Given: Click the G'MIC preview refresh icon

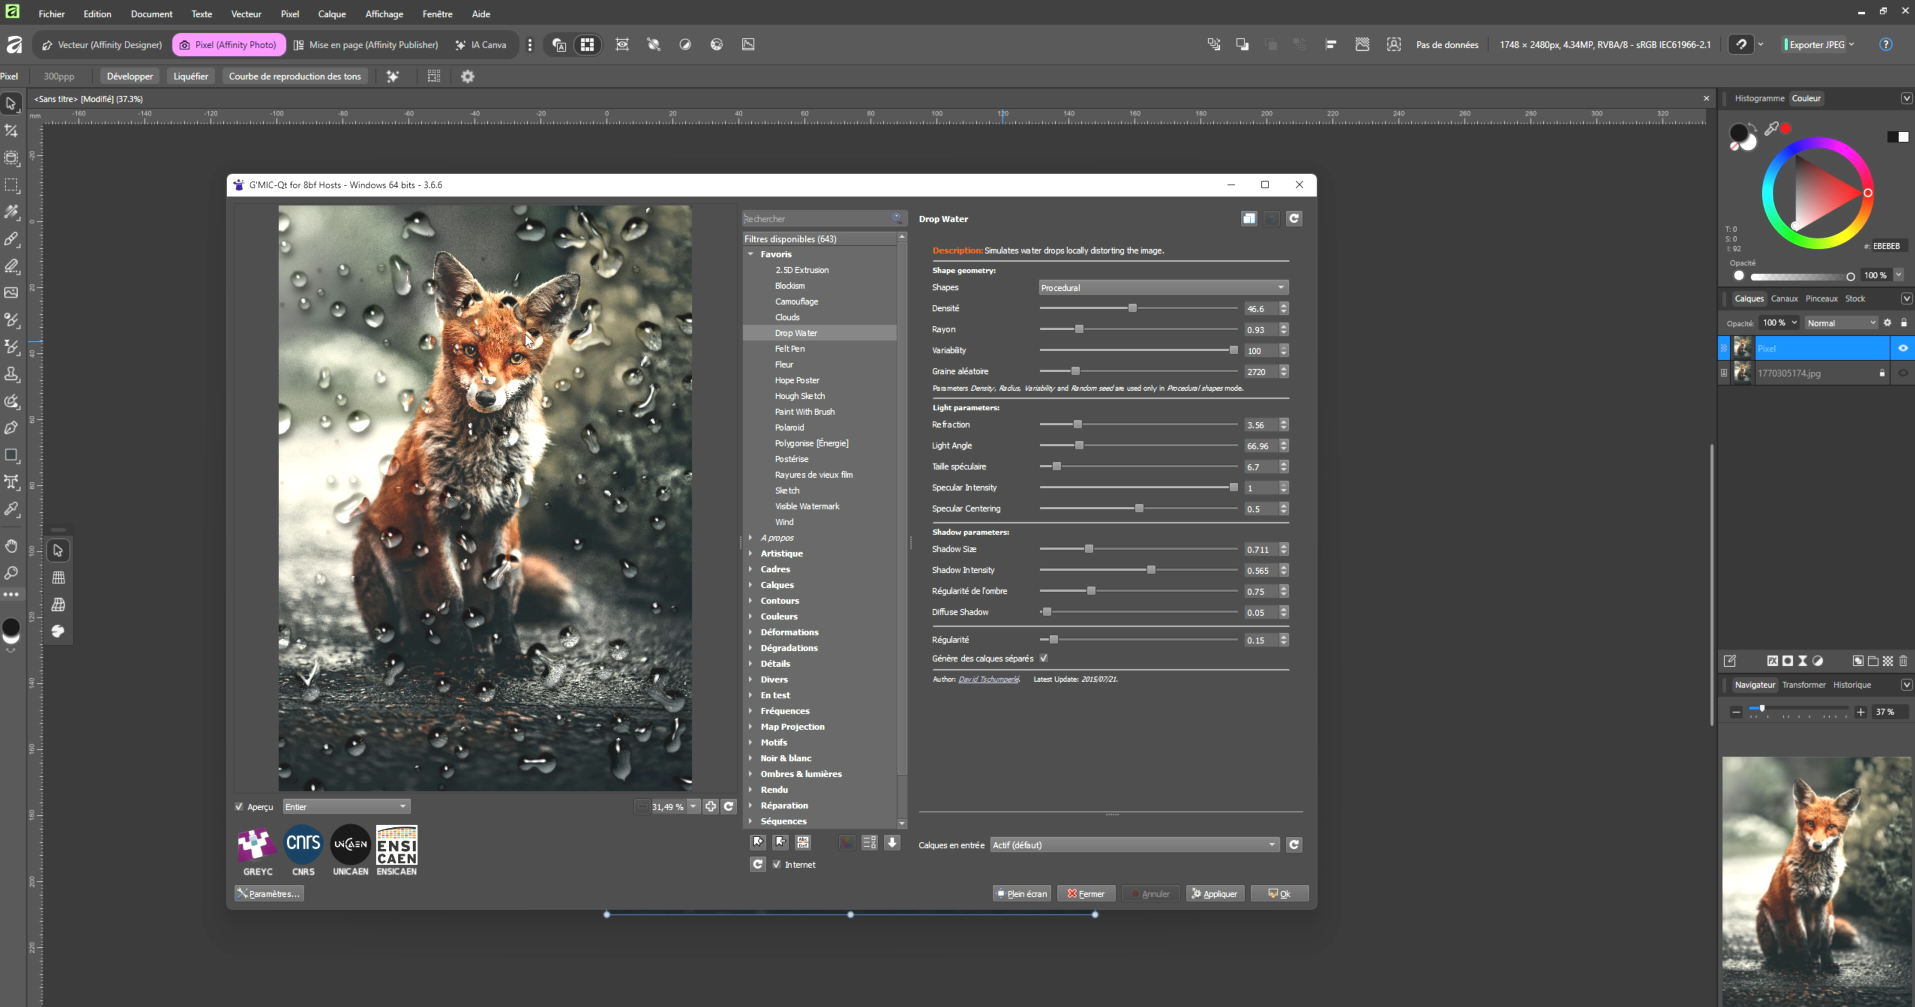Looking at the screenshot, I should [x=729, y=806].
